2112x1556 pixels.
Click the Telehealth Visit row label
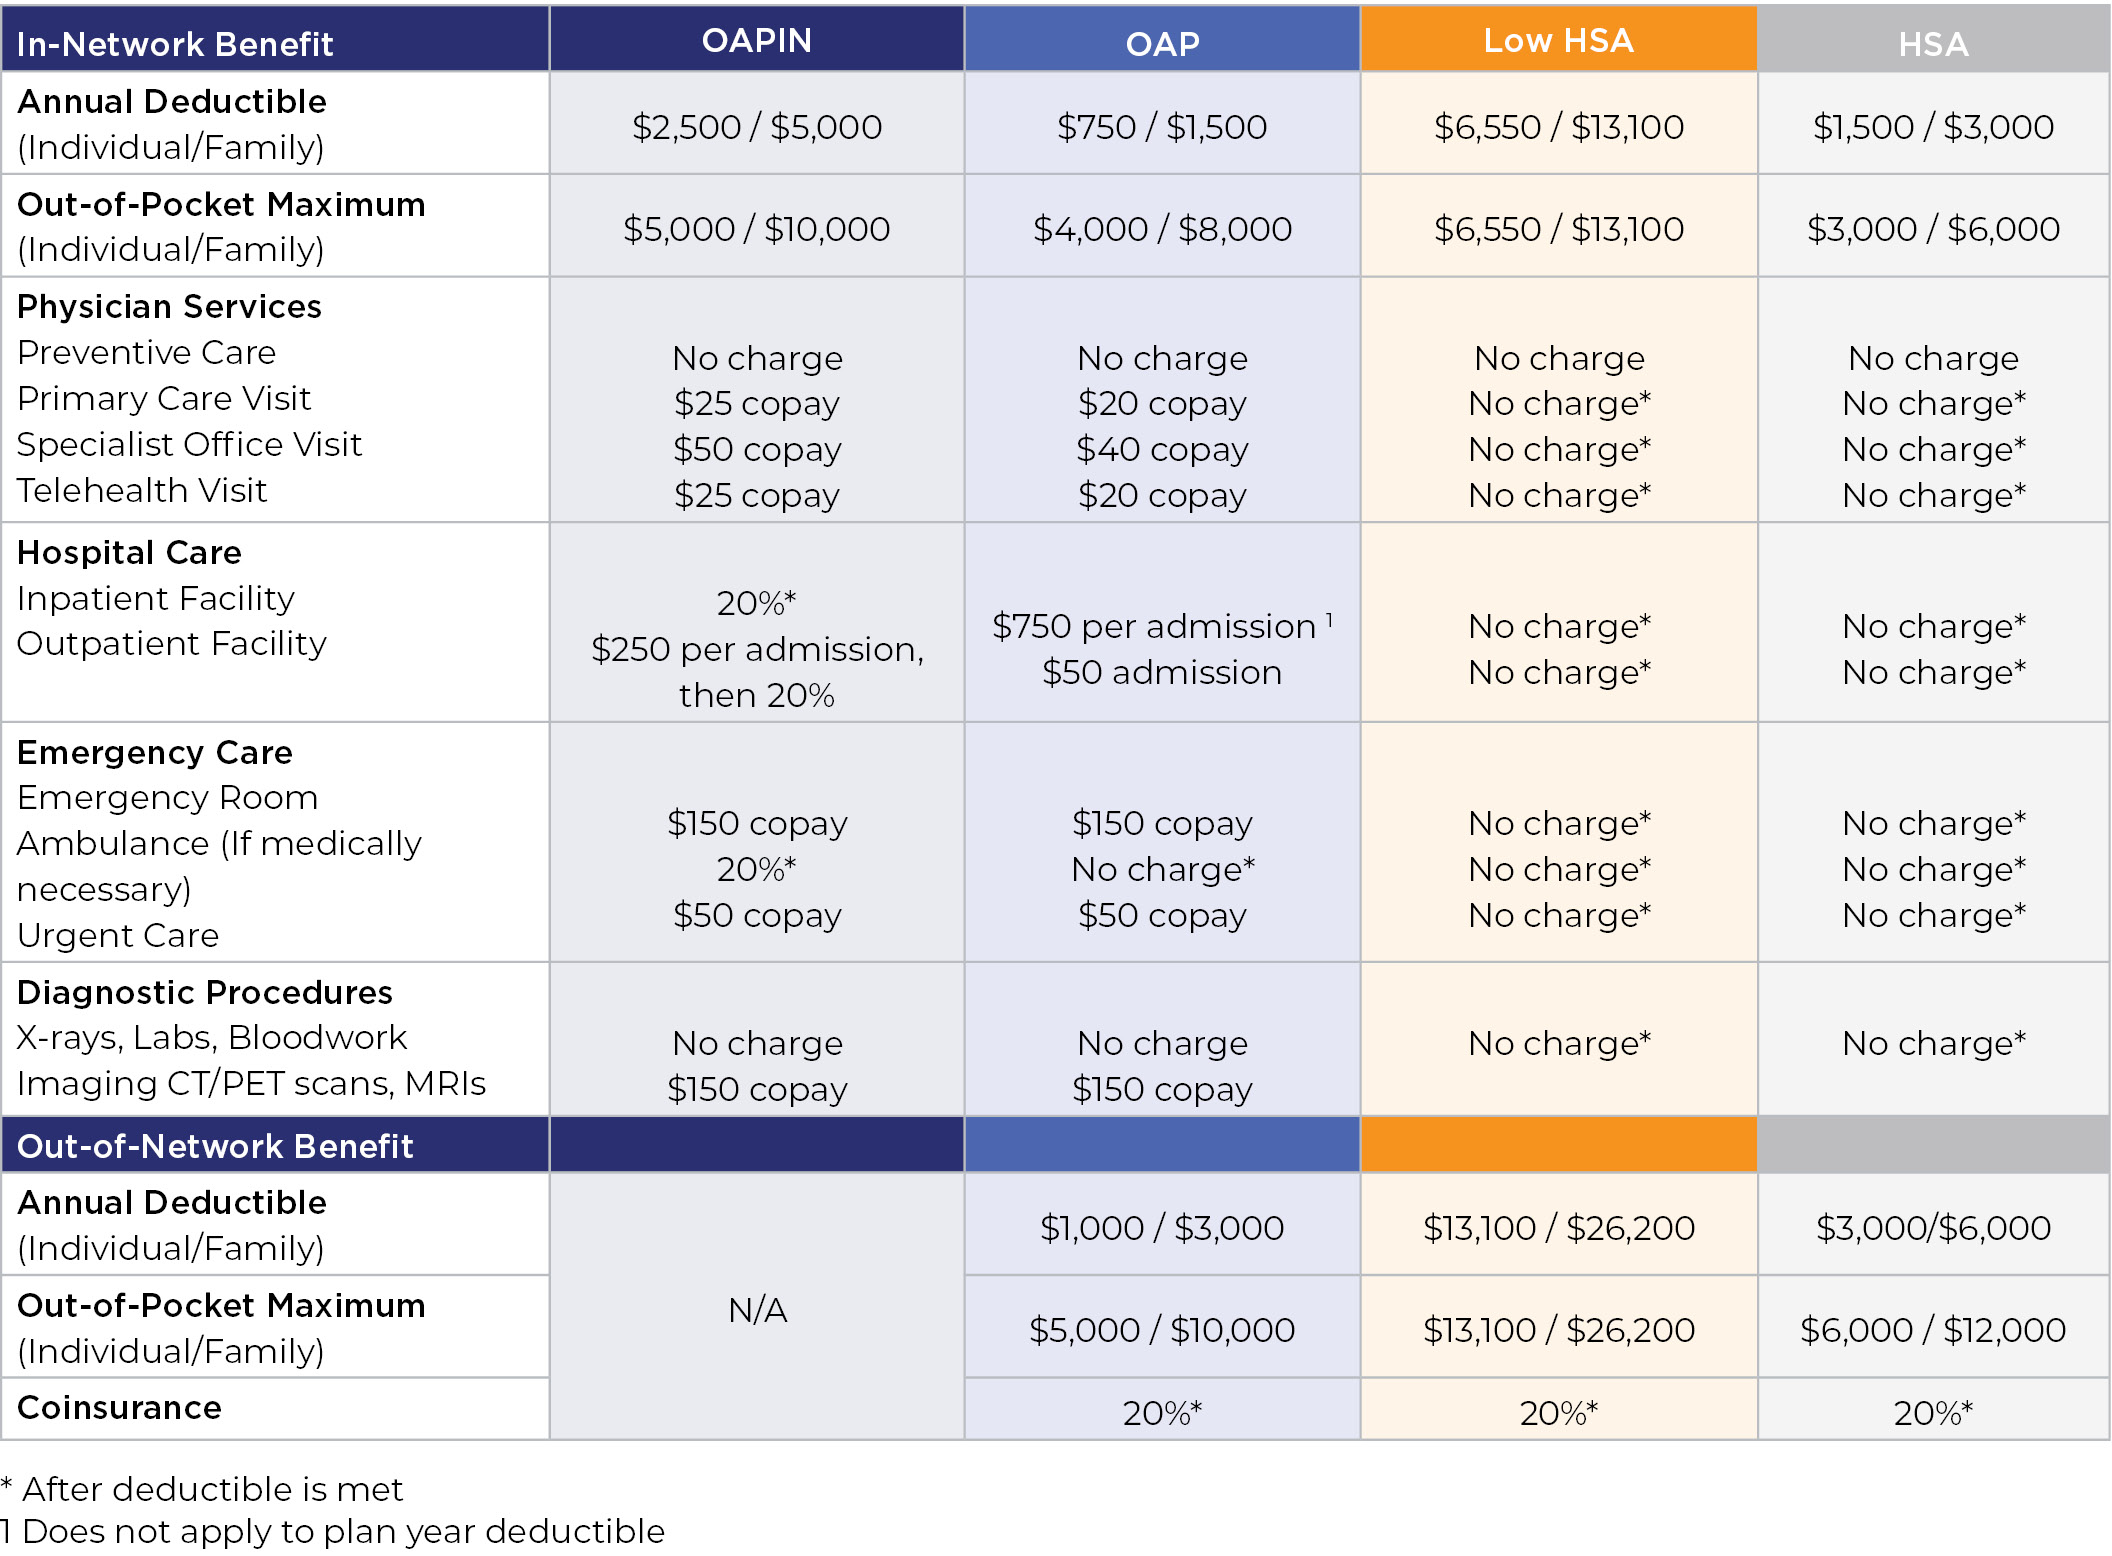142,490
